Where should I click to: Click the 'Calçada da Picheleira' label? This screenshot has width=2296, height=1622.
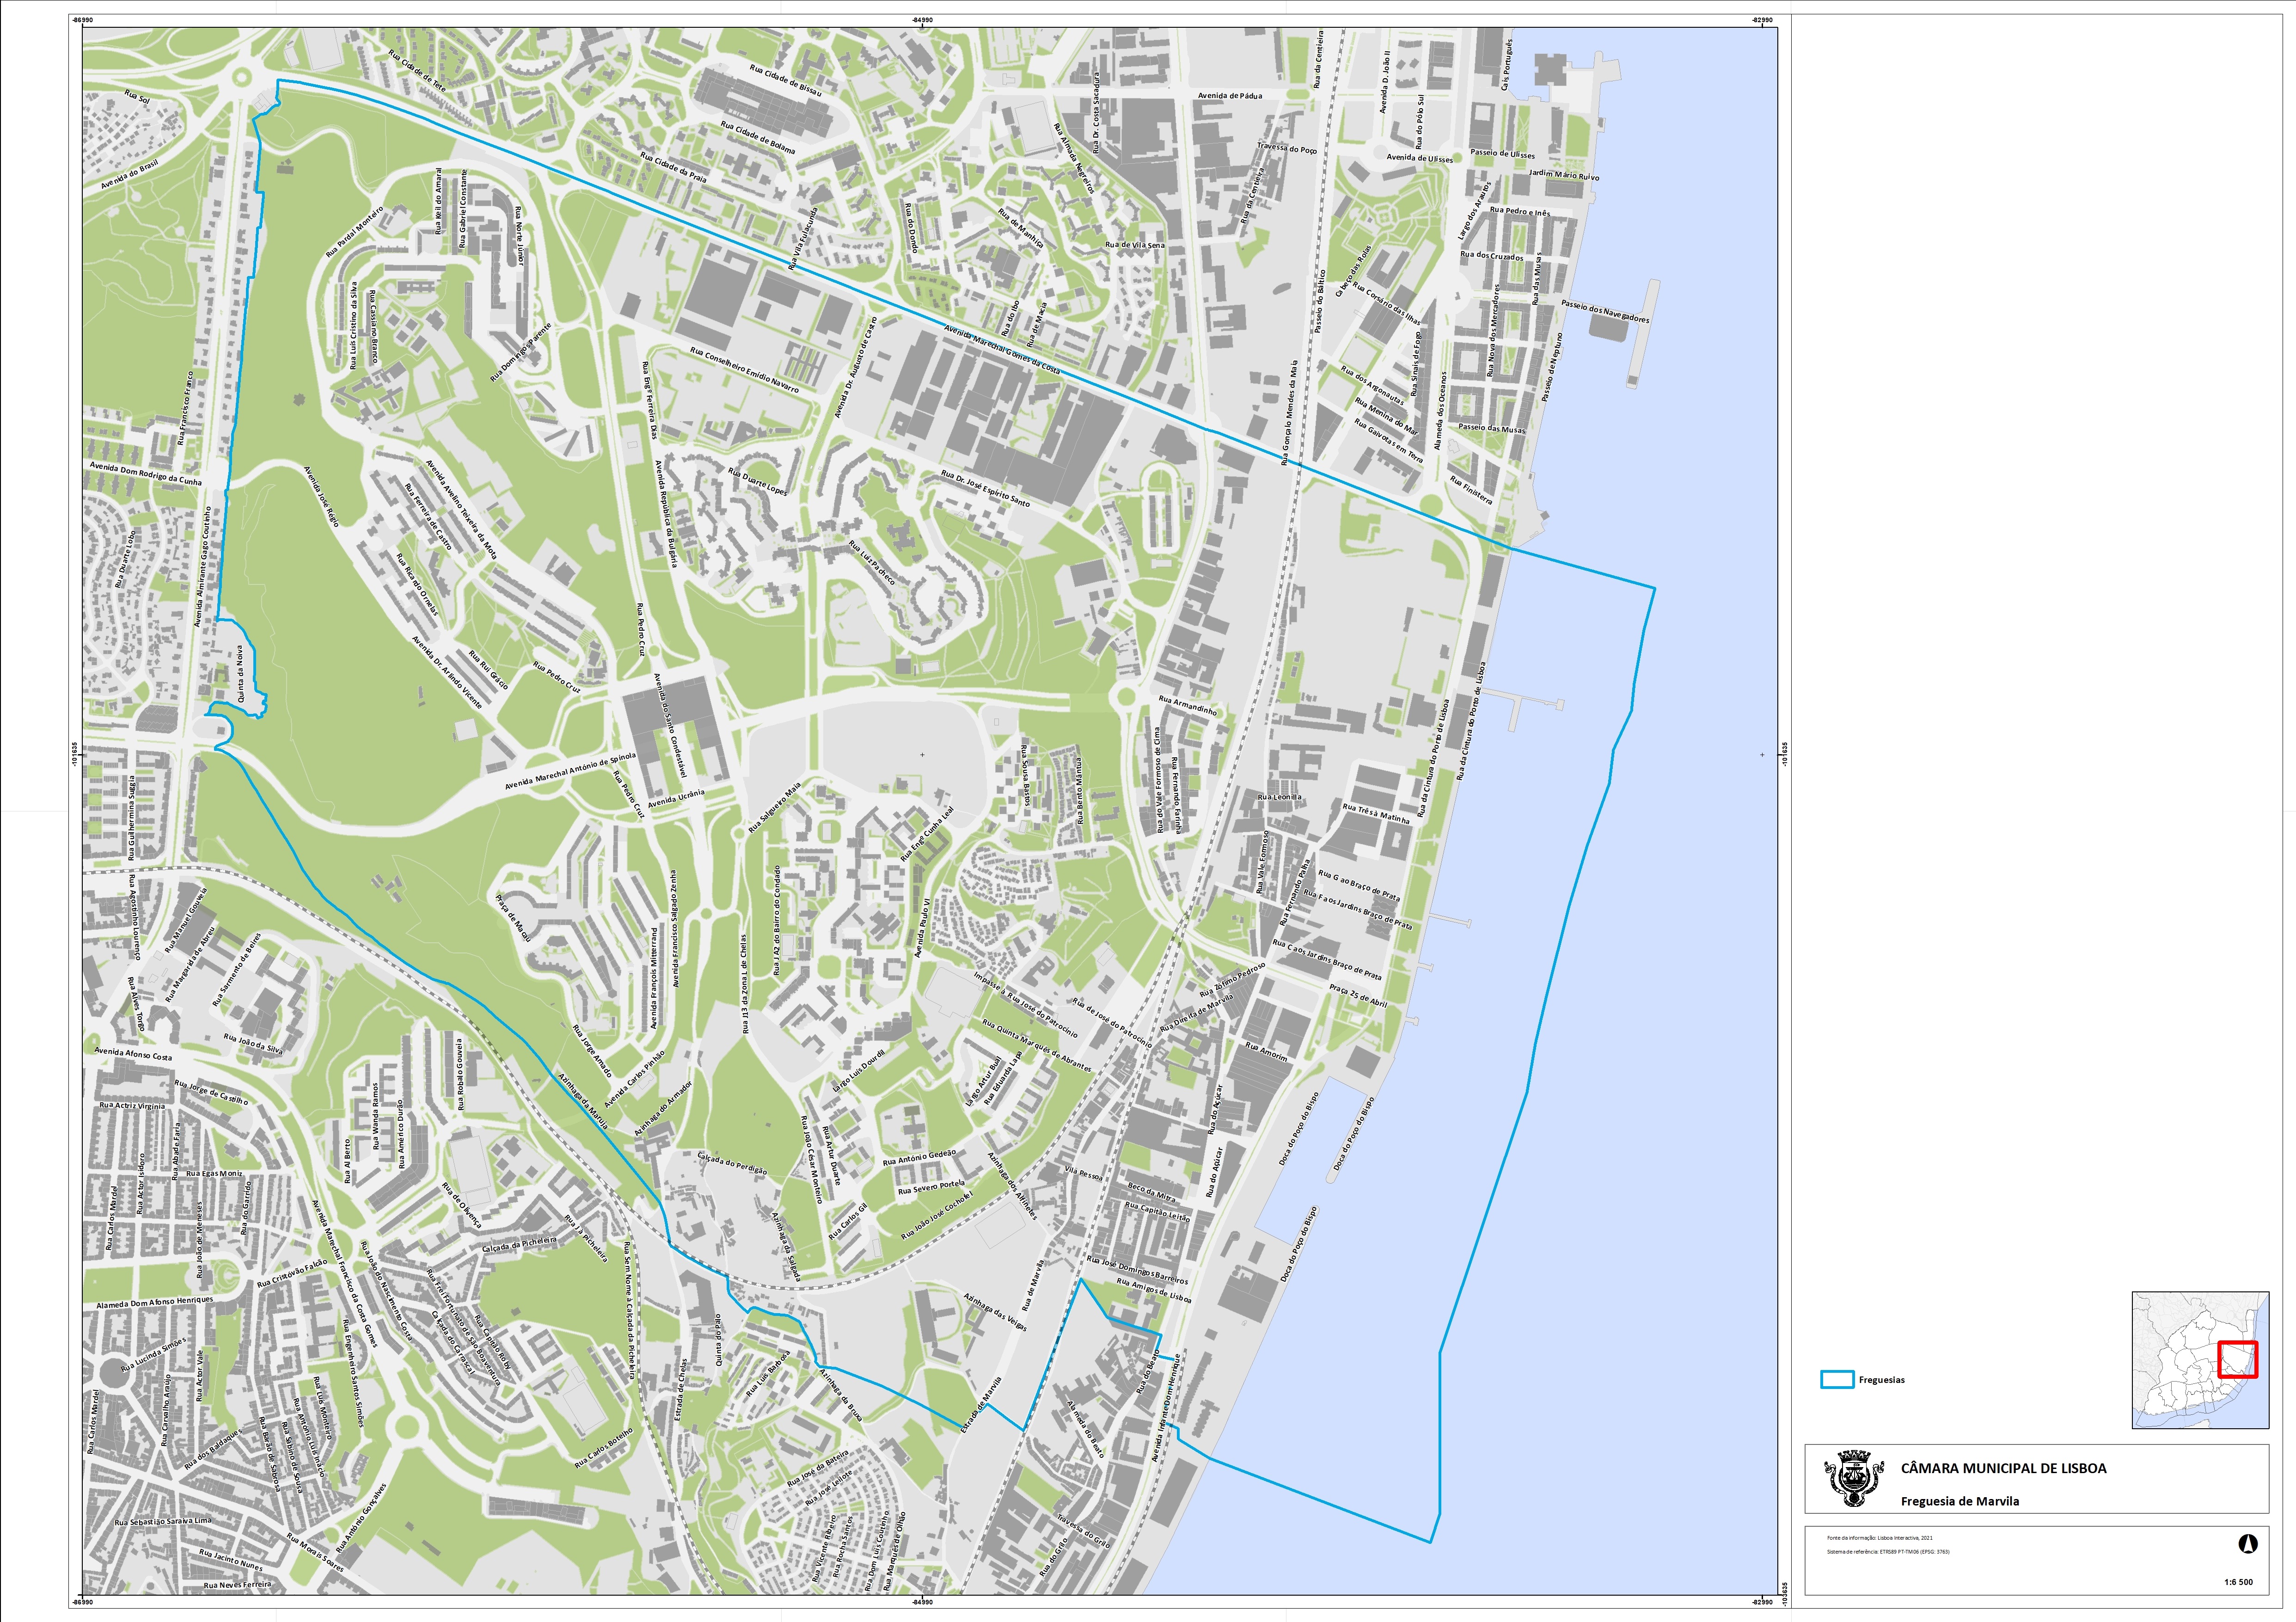click(x=519, y=1244)
